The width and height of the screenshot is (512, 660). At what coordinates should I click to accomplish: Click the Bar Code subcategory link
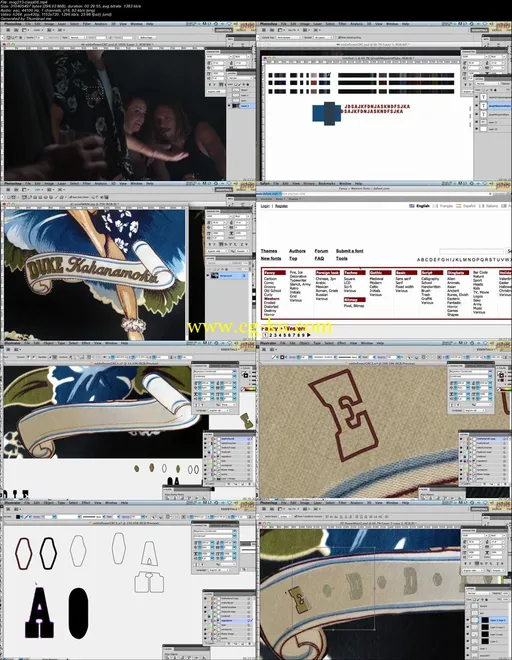[480, 273]
